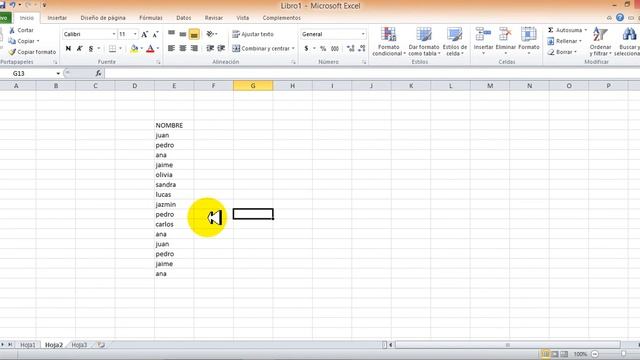Click Rellenar fill button
640x360 pixels.
pyautogui.click(x=563, y=41)
